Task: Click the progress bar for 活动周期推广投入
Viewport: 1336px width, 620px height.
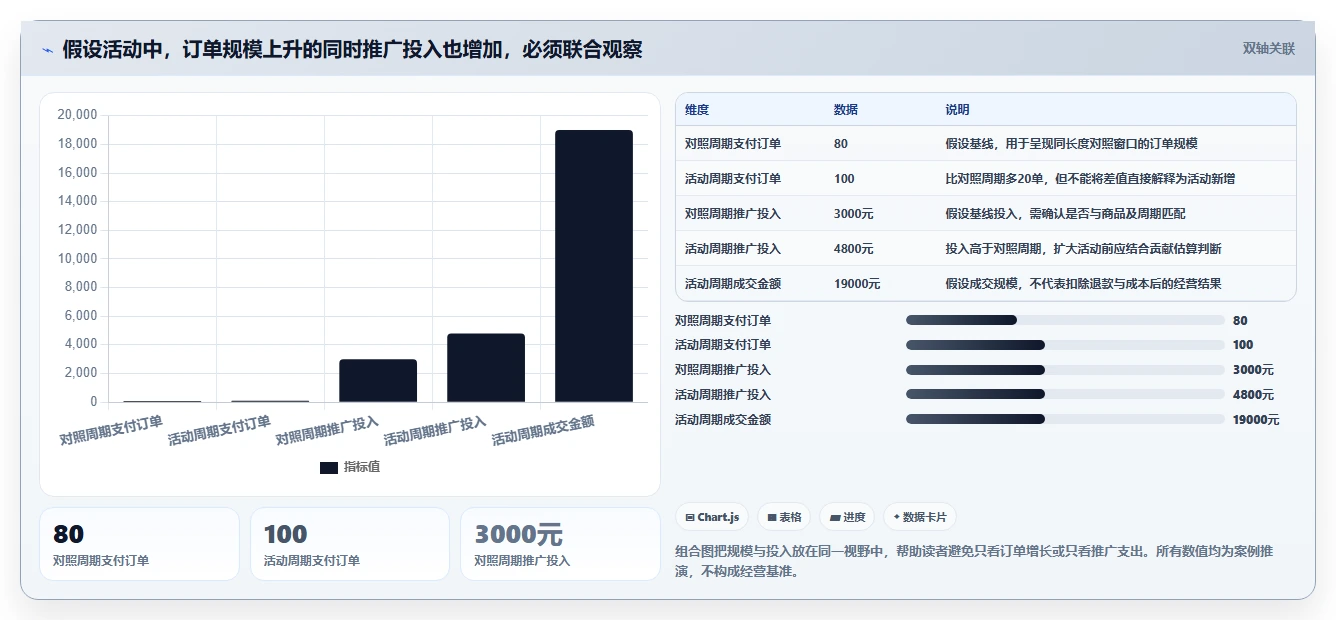Action: point(1065,395)
